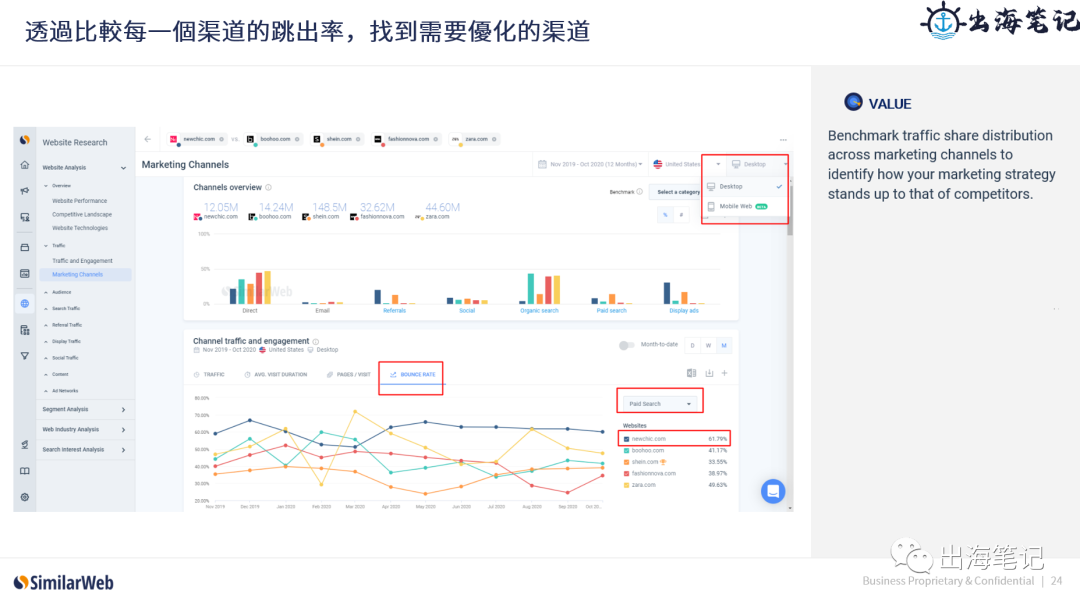
Task: Open the Nov 2019 - Oct 2020 date range dropdown
Action: pos(590,165)
